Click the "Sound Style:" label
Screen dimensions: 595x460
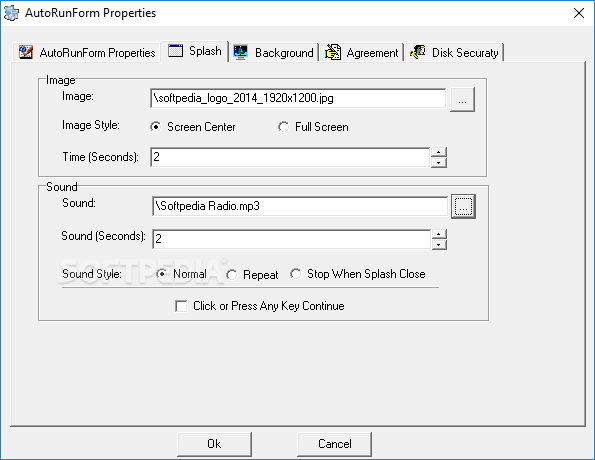coord(92,274)
